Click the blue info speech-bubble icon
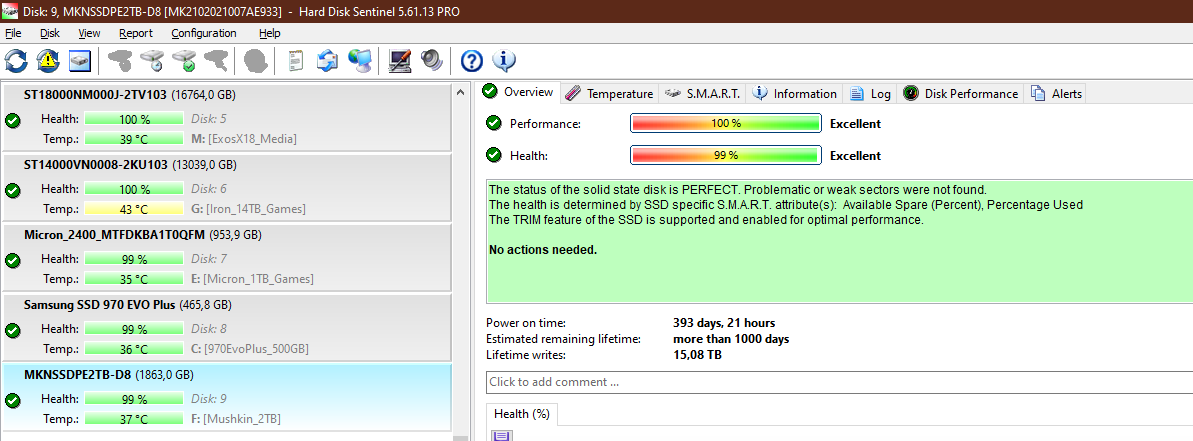Image resolution: width=1193 pixels, height=441 pixels. (504, 61)
